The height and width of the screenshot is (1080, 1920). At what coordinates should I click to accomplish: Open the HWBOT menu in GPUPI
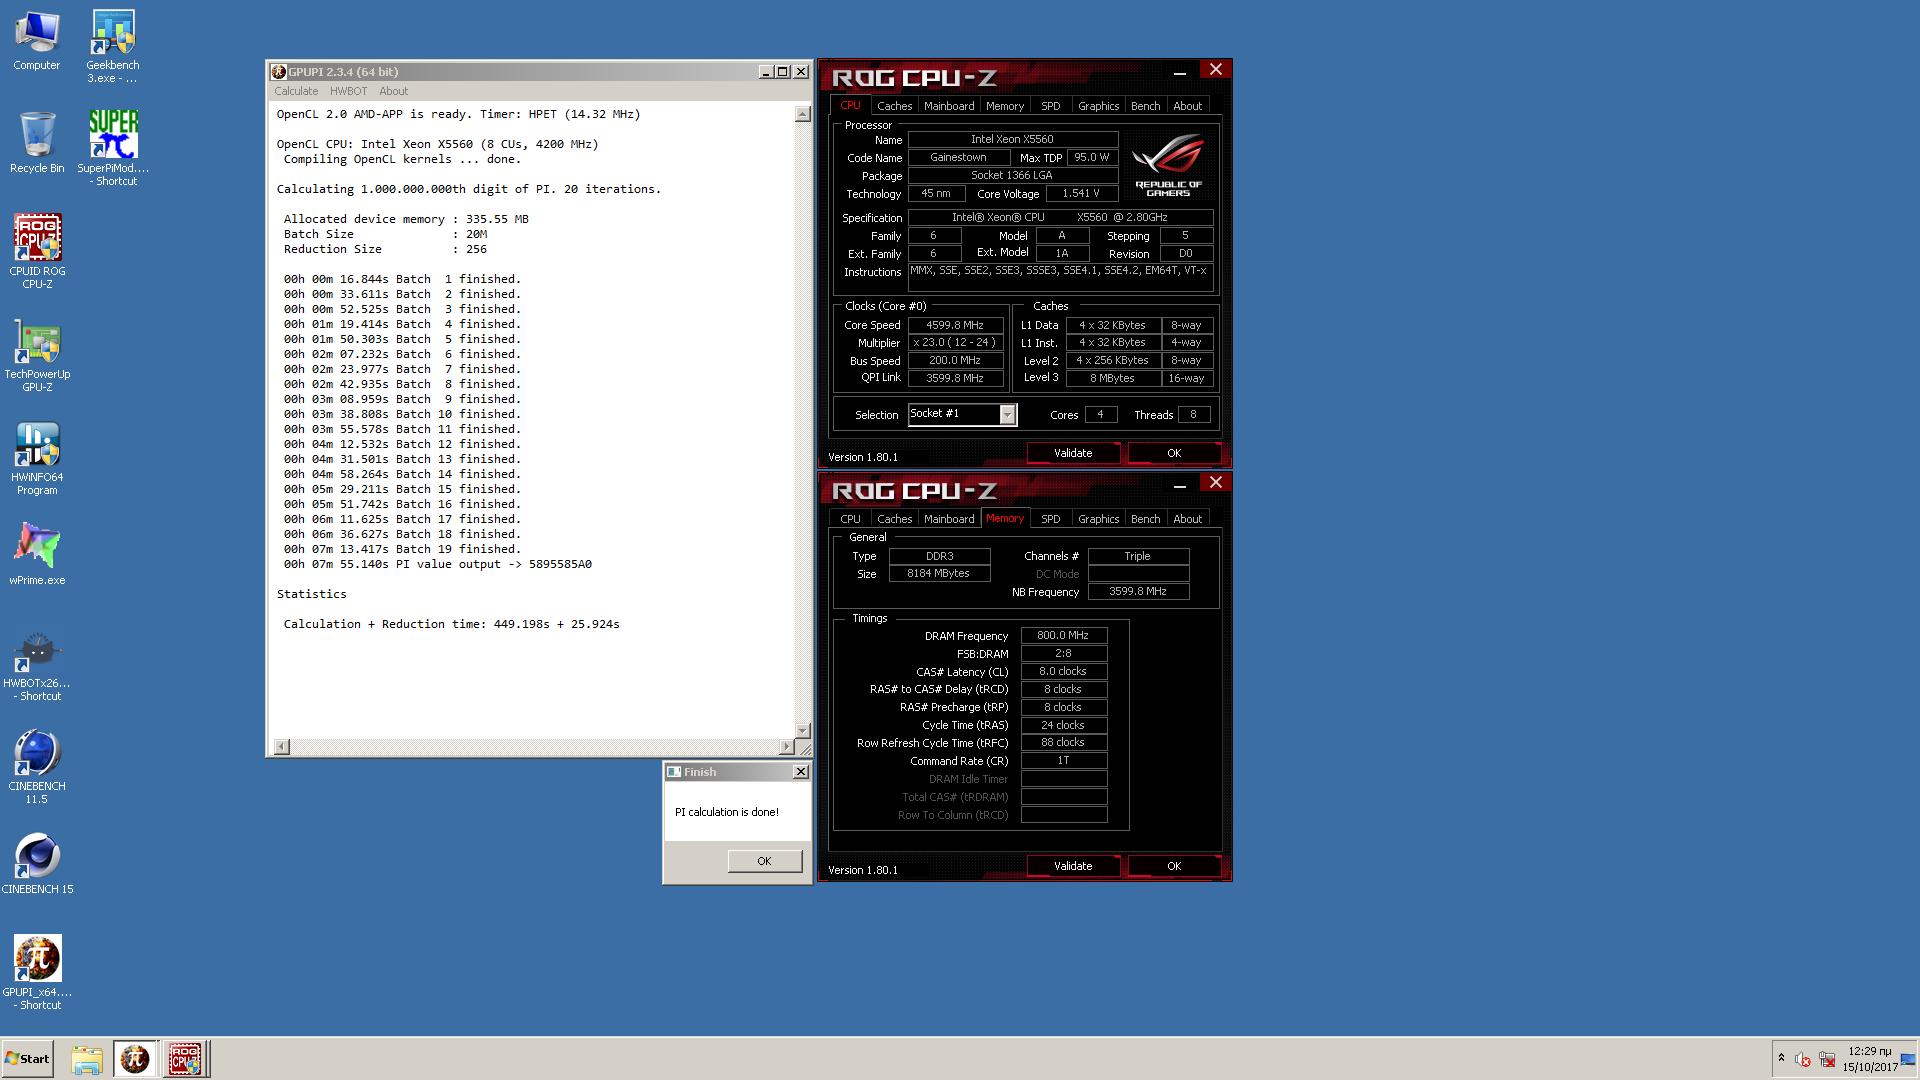[x=348, y=91]
